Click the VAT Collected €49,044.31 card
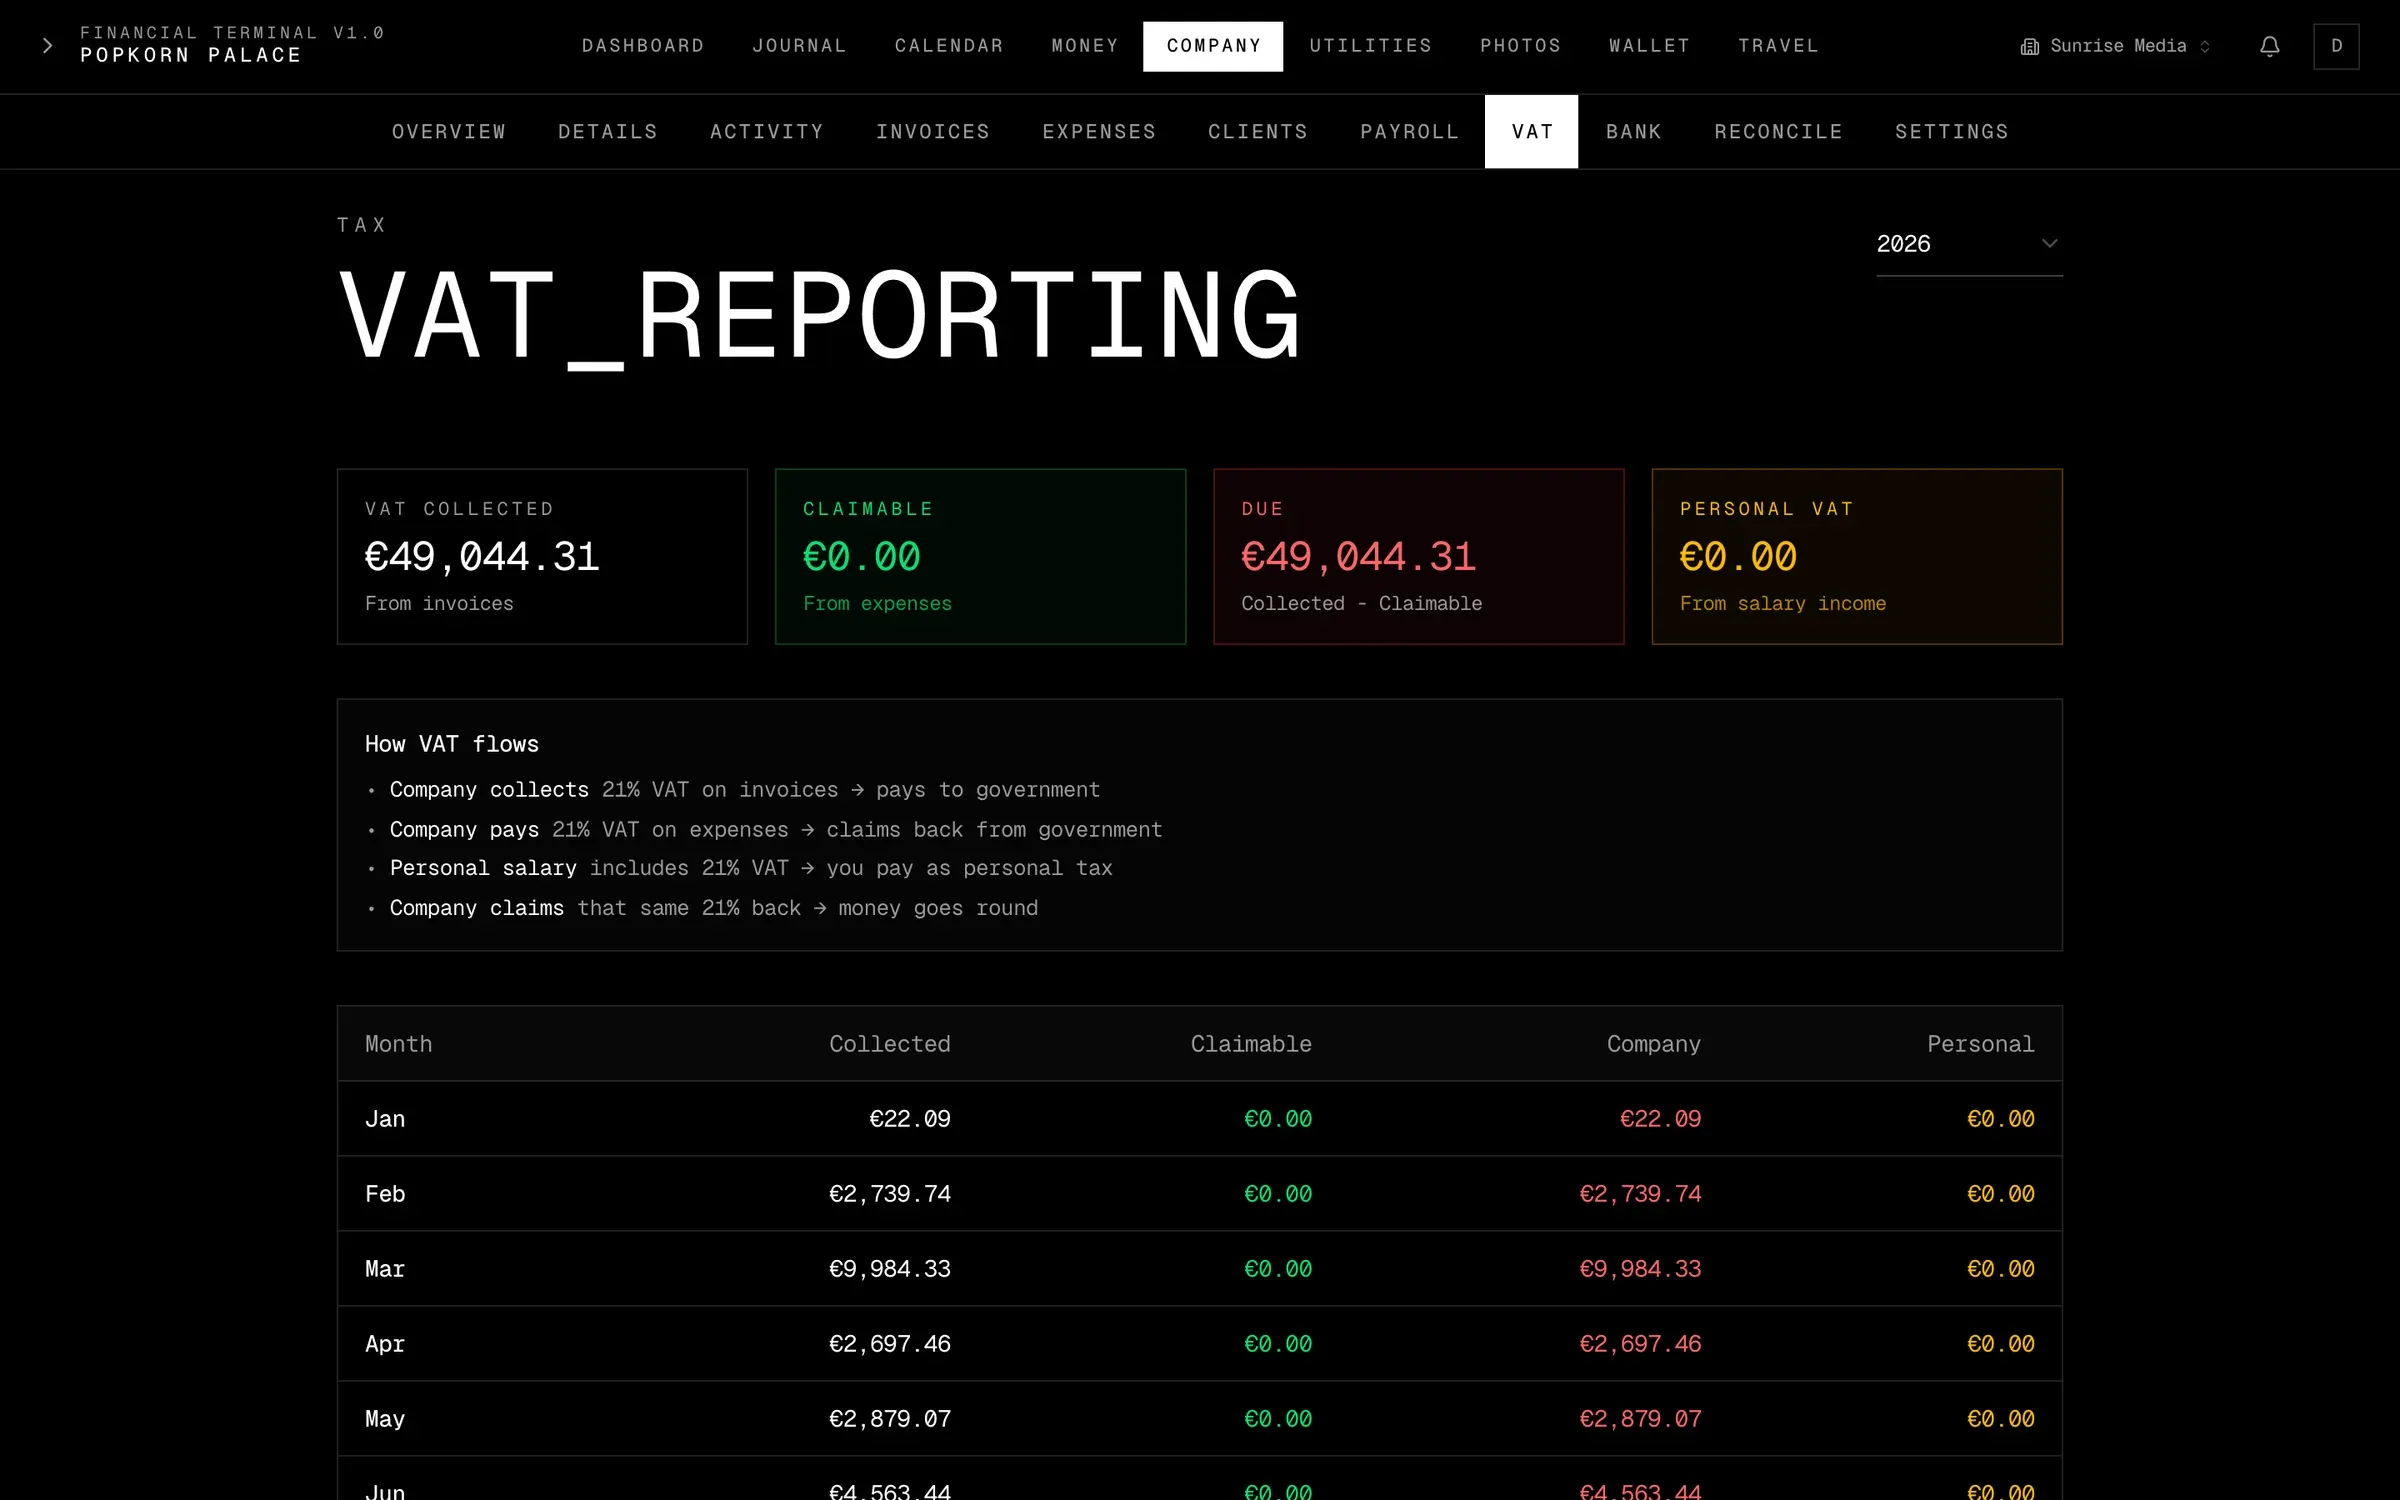This screenshot has height=1500, width=2400. pyautogui.click(x=542, y=556)
